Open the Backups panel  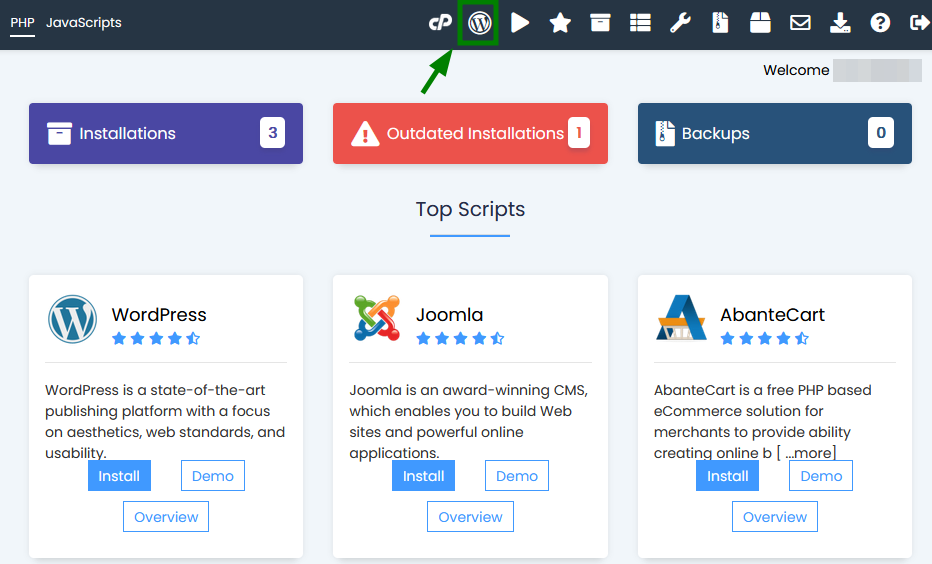click(x=774, y=133)
